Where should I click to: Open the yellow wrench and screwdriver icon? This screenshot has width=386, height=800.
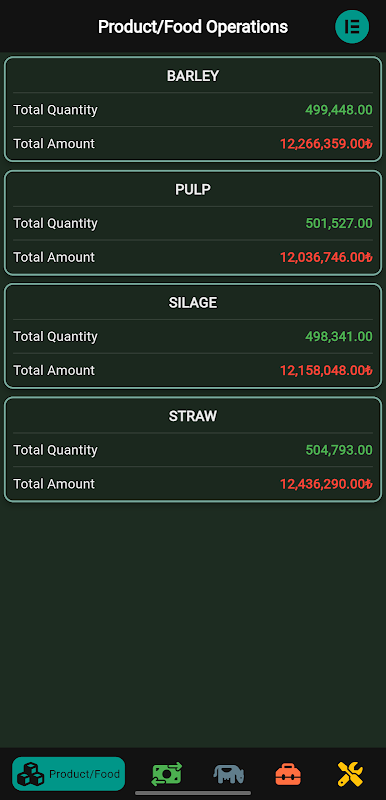(x=350, y=774)
